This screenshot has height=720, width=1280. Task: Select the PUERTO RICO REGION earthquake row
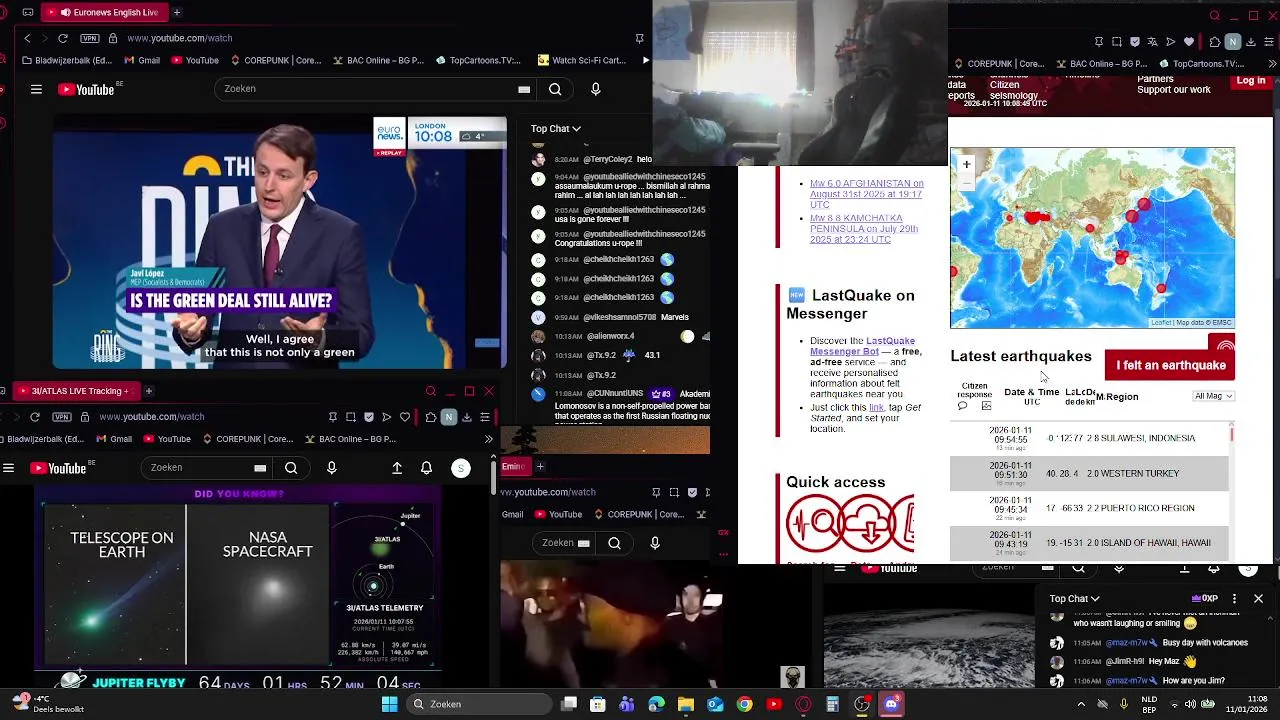pyautogui.click(x=1088, y=508)
